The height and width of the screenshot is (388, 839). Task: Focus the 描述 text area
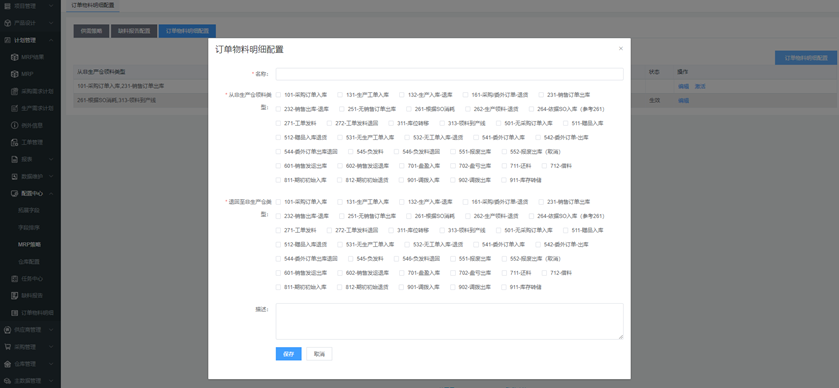(449, 321)
